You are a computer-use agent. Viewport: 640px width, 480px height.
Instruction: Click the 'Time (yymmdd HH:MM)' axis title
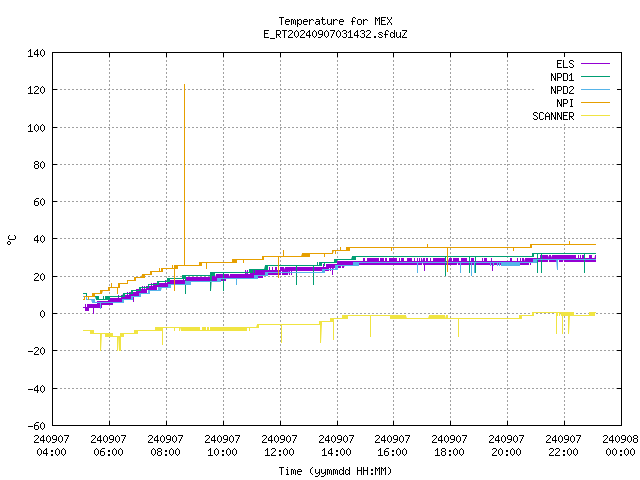click(335, 471)
